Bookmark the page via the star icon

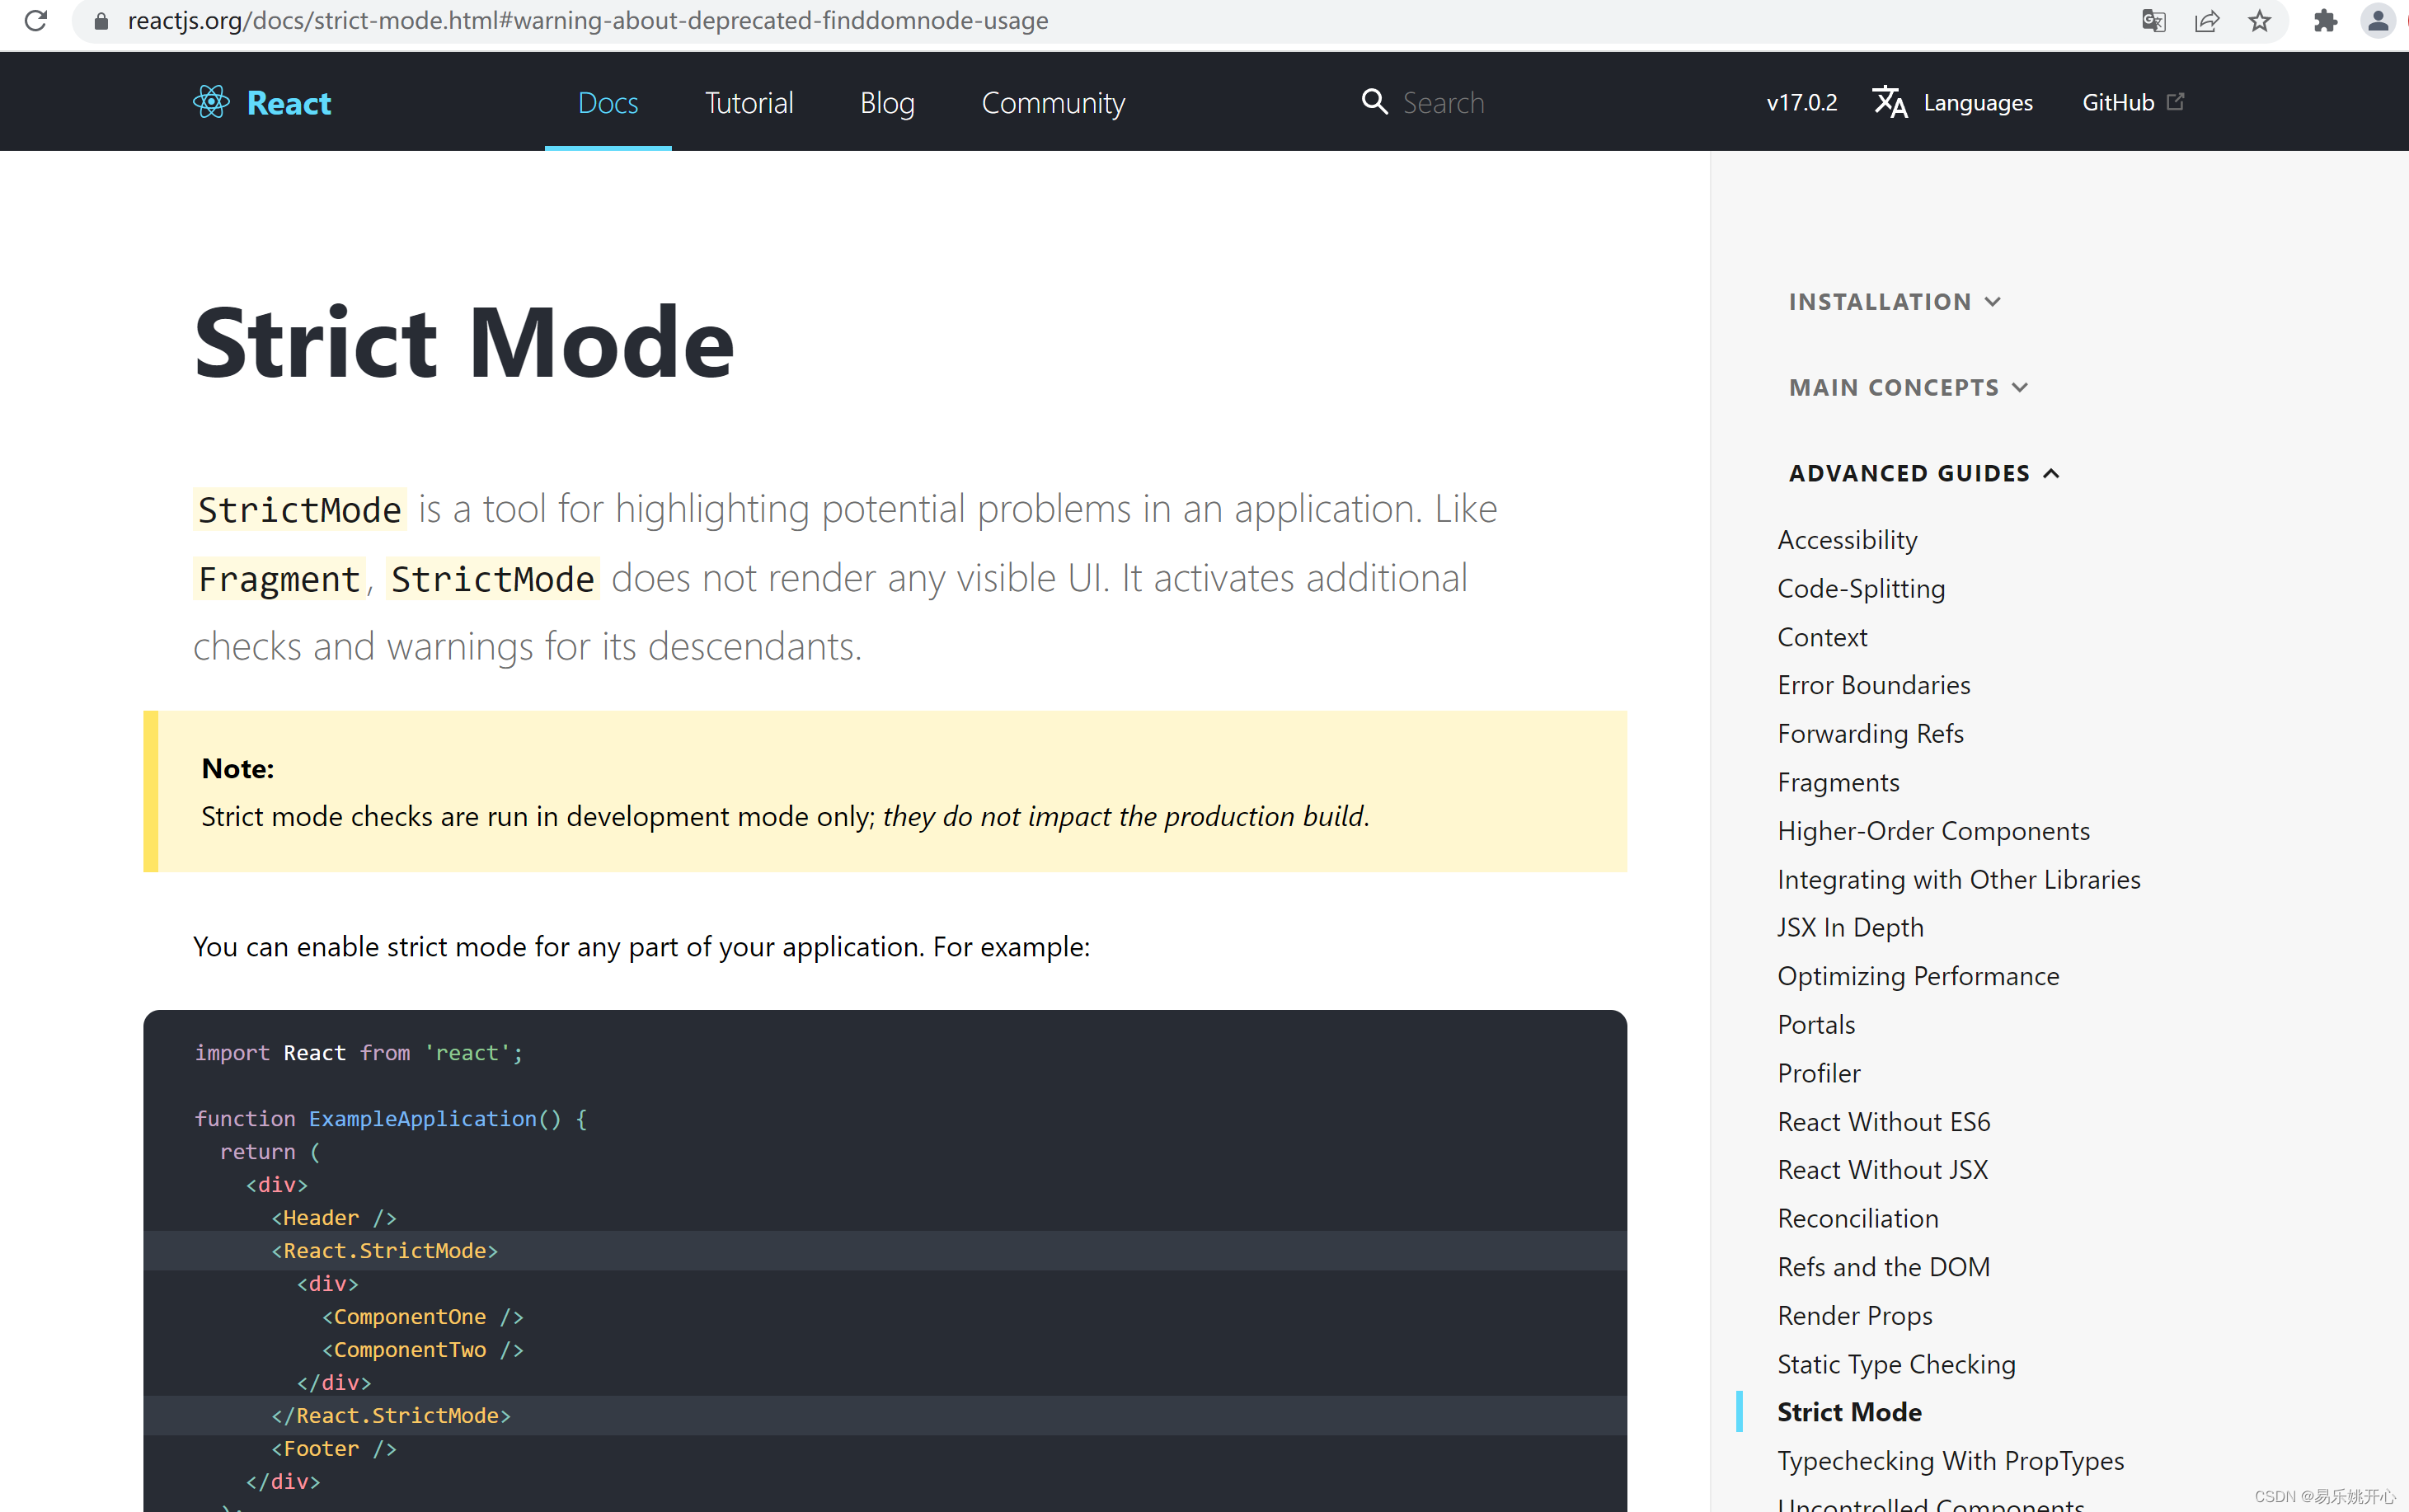click(2259, 20)
